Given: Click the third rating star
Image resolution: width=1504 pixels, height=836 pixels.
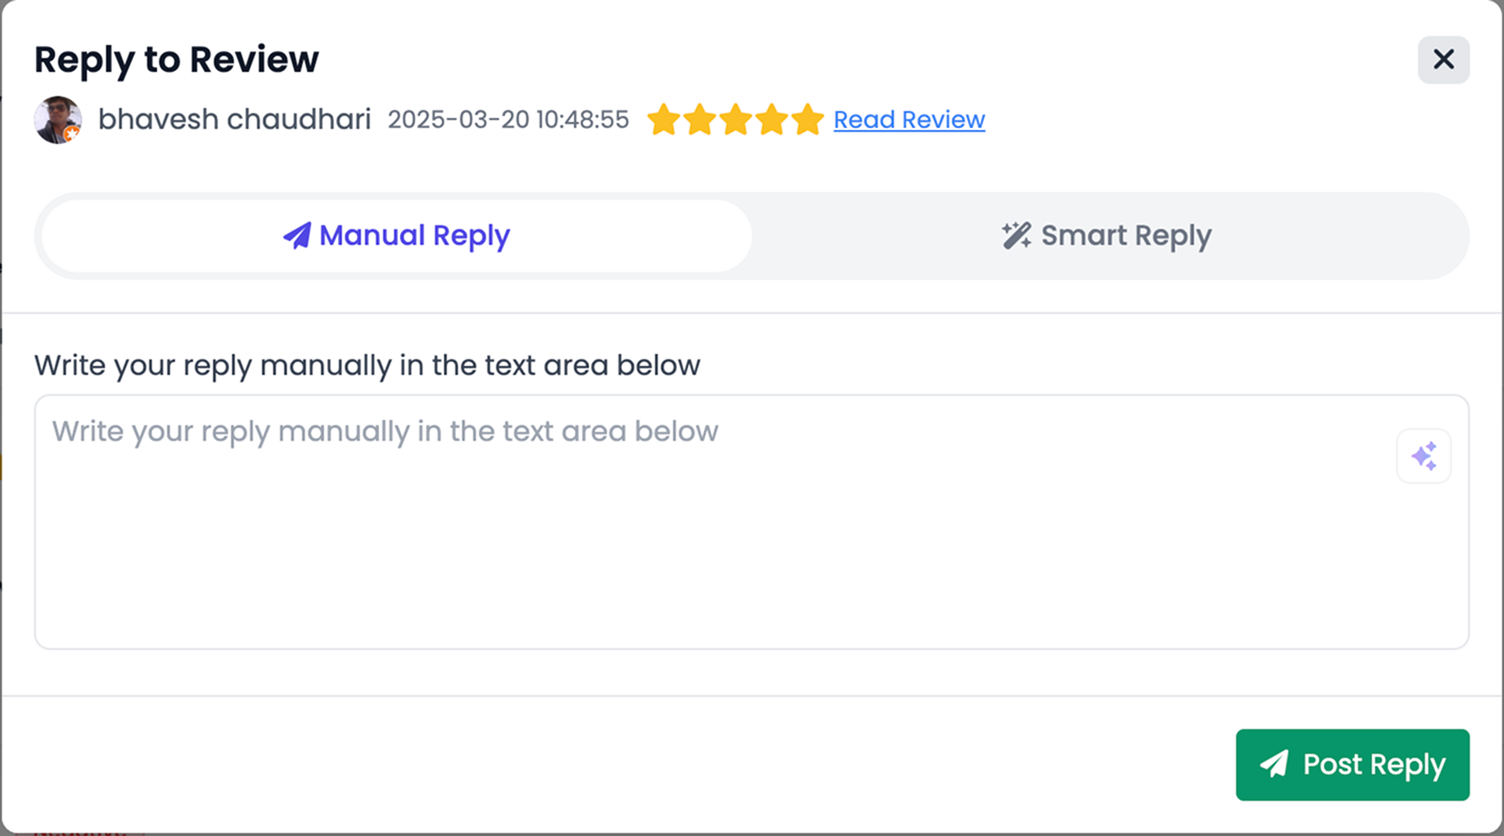Looking at the screenshot, I should [x=736, y=120].
